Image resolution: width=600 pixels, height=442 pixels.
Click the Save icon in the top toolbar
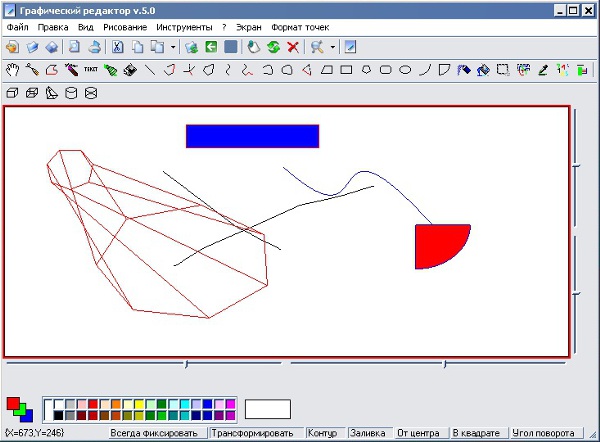pos(52,47)
